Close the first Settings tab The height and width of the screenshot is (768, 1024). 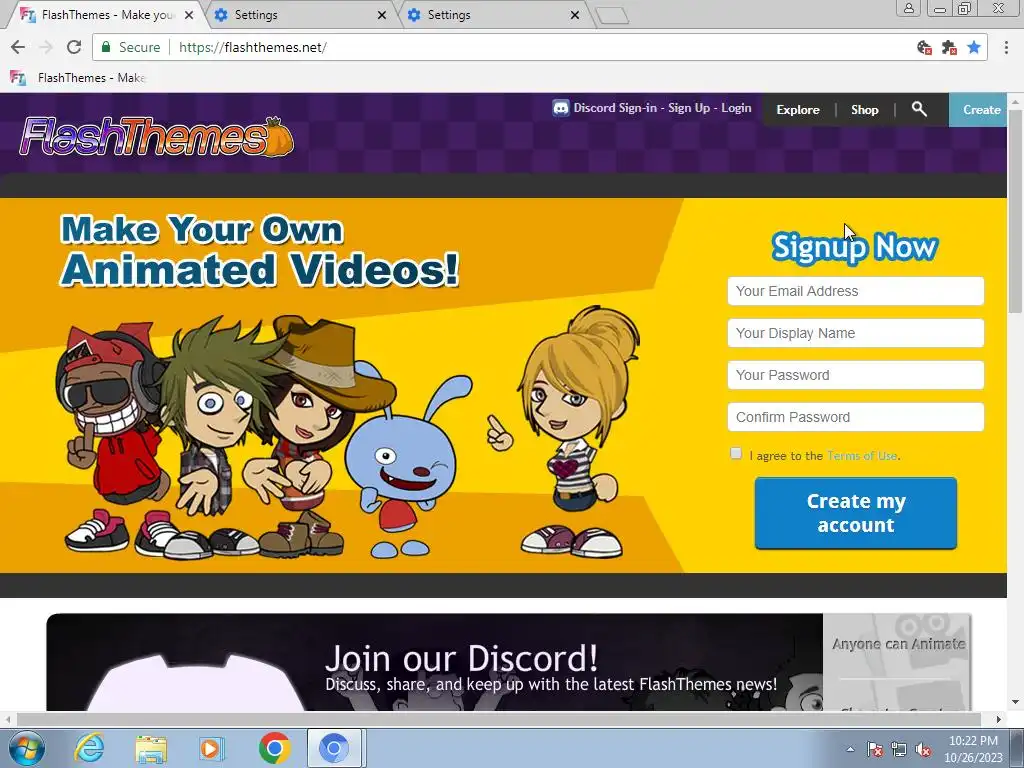point(382,15)
